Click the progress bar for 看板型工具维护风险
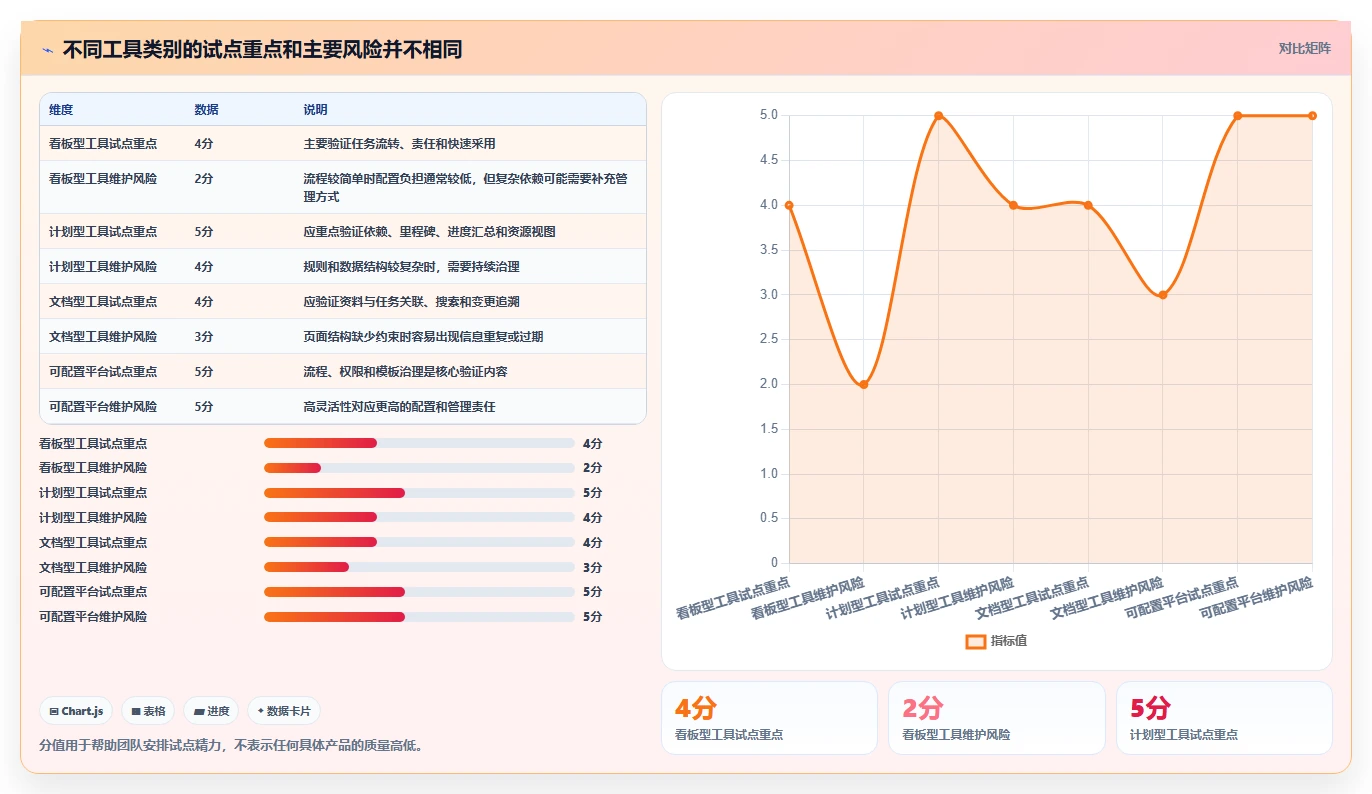Screen dimensions: 1372x794 click(x=419, y=468)
